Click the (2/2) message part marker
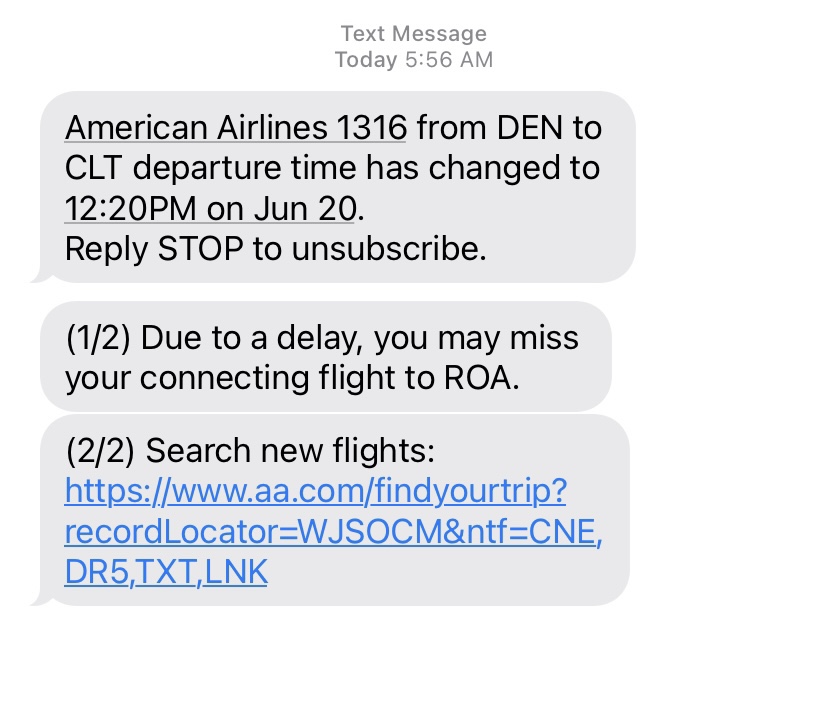 click(x=100, y=451)
